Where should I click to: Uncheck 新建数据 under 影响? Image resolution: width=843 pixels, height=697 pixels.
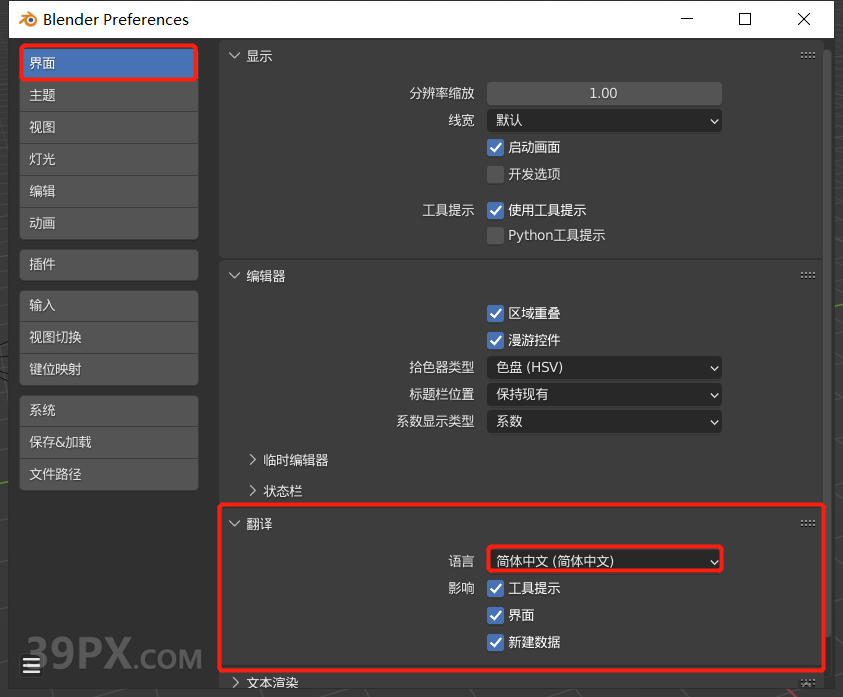point(495,642)
